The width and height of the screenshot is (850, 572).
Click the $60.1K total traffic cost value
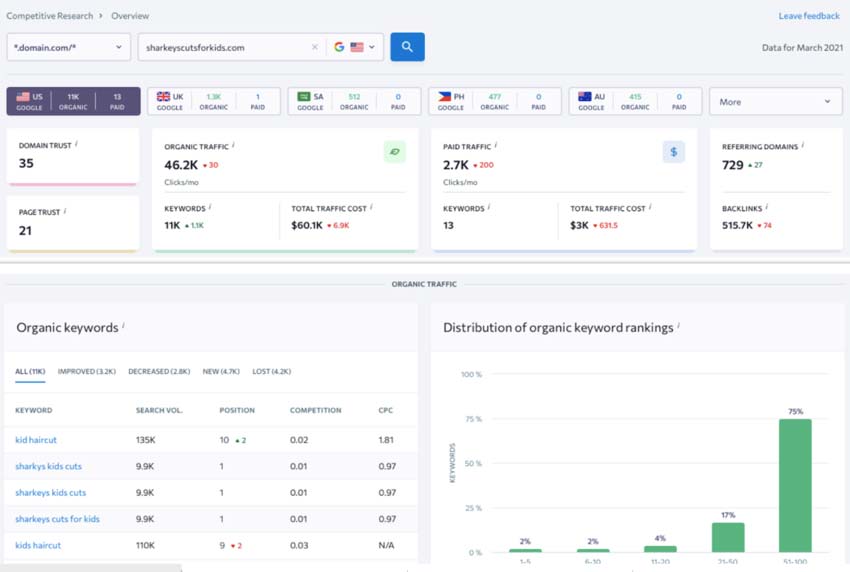(307, 225)
